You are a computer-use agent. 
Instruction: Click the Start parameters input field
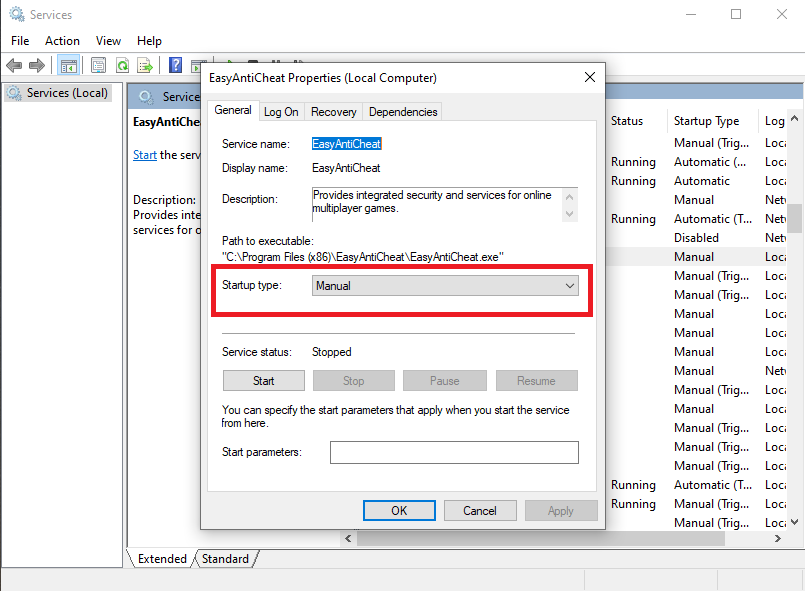pyautogui.click(x=454, y=452)
